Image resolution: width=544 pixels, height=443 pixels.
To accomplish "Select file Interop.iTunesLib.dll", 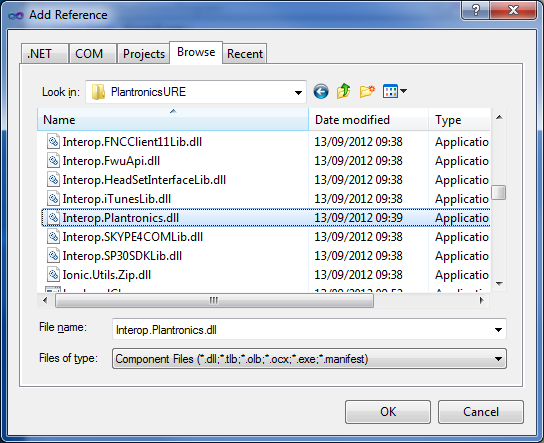I will [x=117, y=199].
